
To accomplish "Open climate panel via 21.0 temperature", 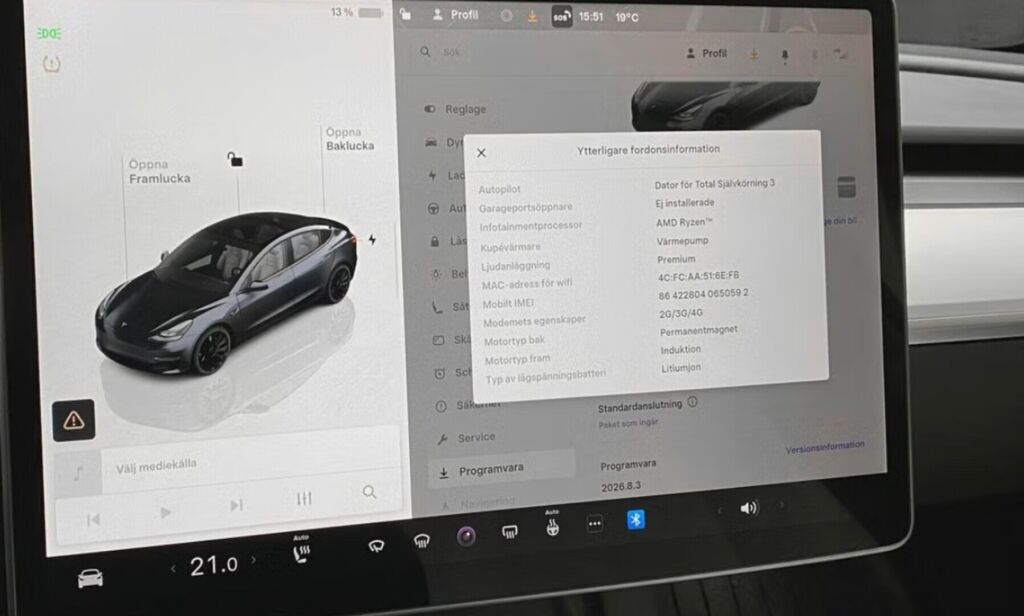I will tap(214, 565).
